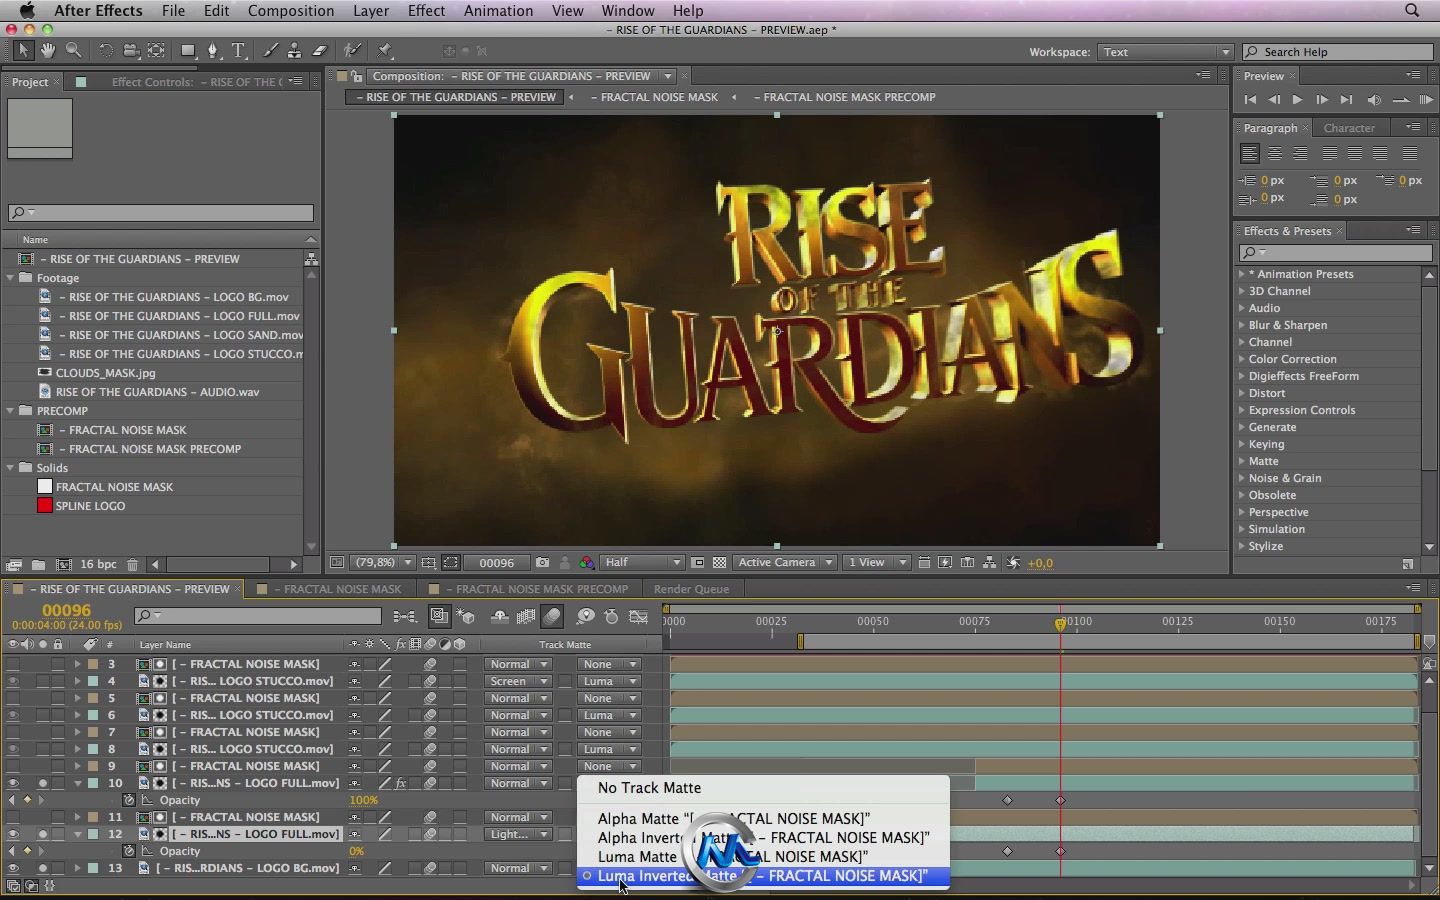Click the Frame Blending enable button
This screenshot has height=900, width=1440.
click(526, 617)
